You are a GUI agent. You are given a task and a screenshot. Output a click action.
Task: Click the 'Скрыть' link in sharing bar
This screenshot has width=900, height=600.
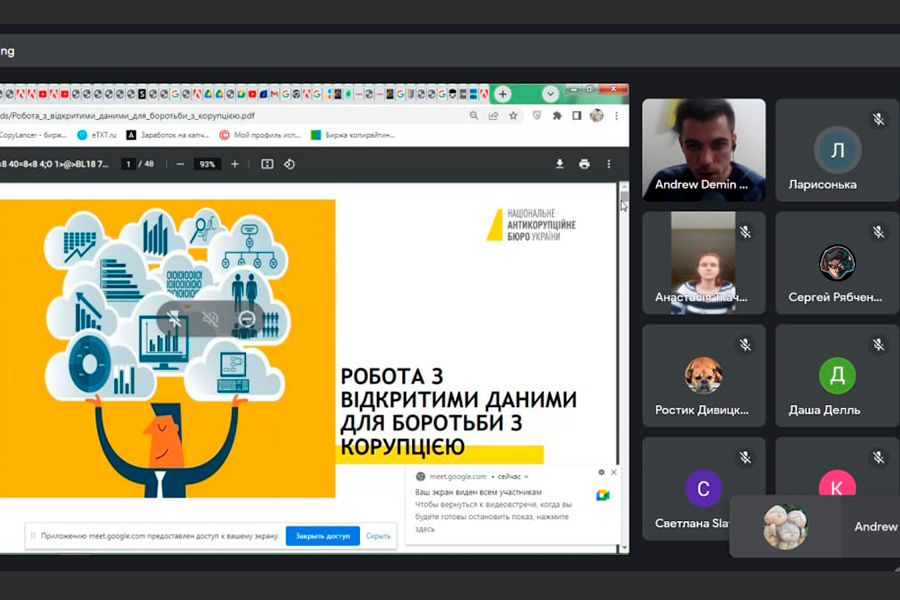point(378,536)
